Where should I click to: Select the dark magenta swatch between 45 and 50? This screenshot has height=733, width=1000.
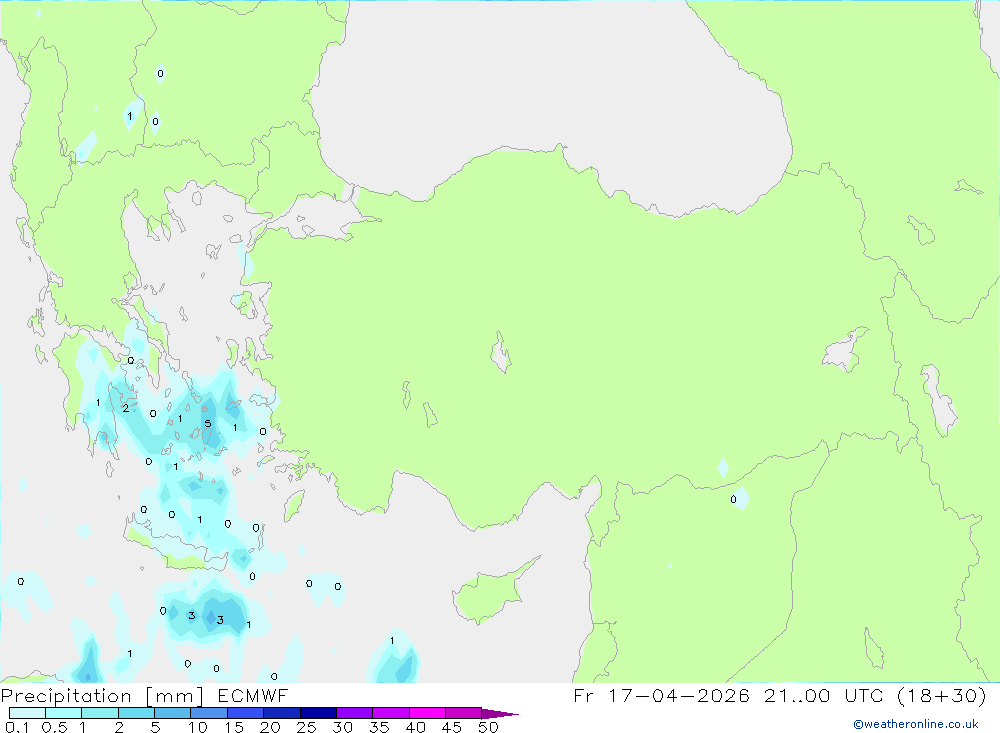click(463, 713)
